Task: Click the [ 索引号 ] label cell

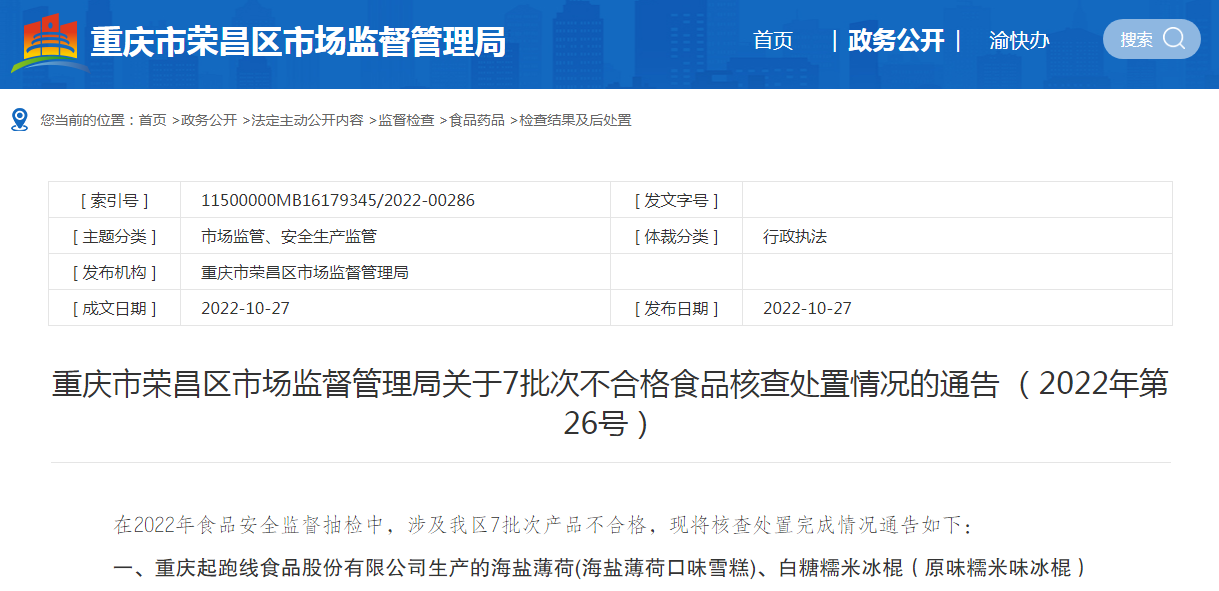Action: point(114,200)
